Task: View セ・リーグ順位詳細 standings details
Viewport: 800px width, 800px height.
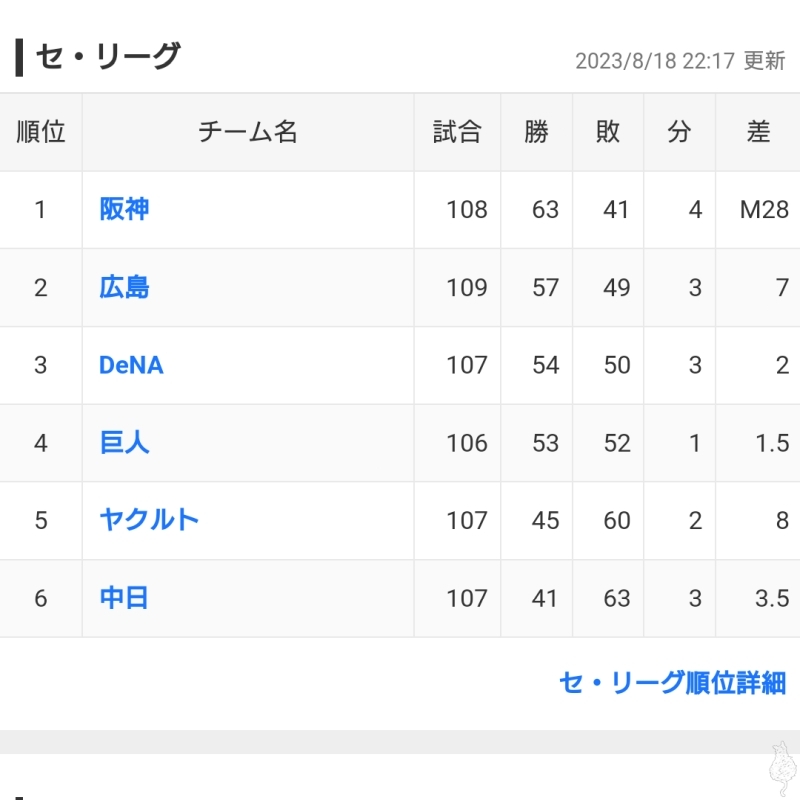Action: 672,683
